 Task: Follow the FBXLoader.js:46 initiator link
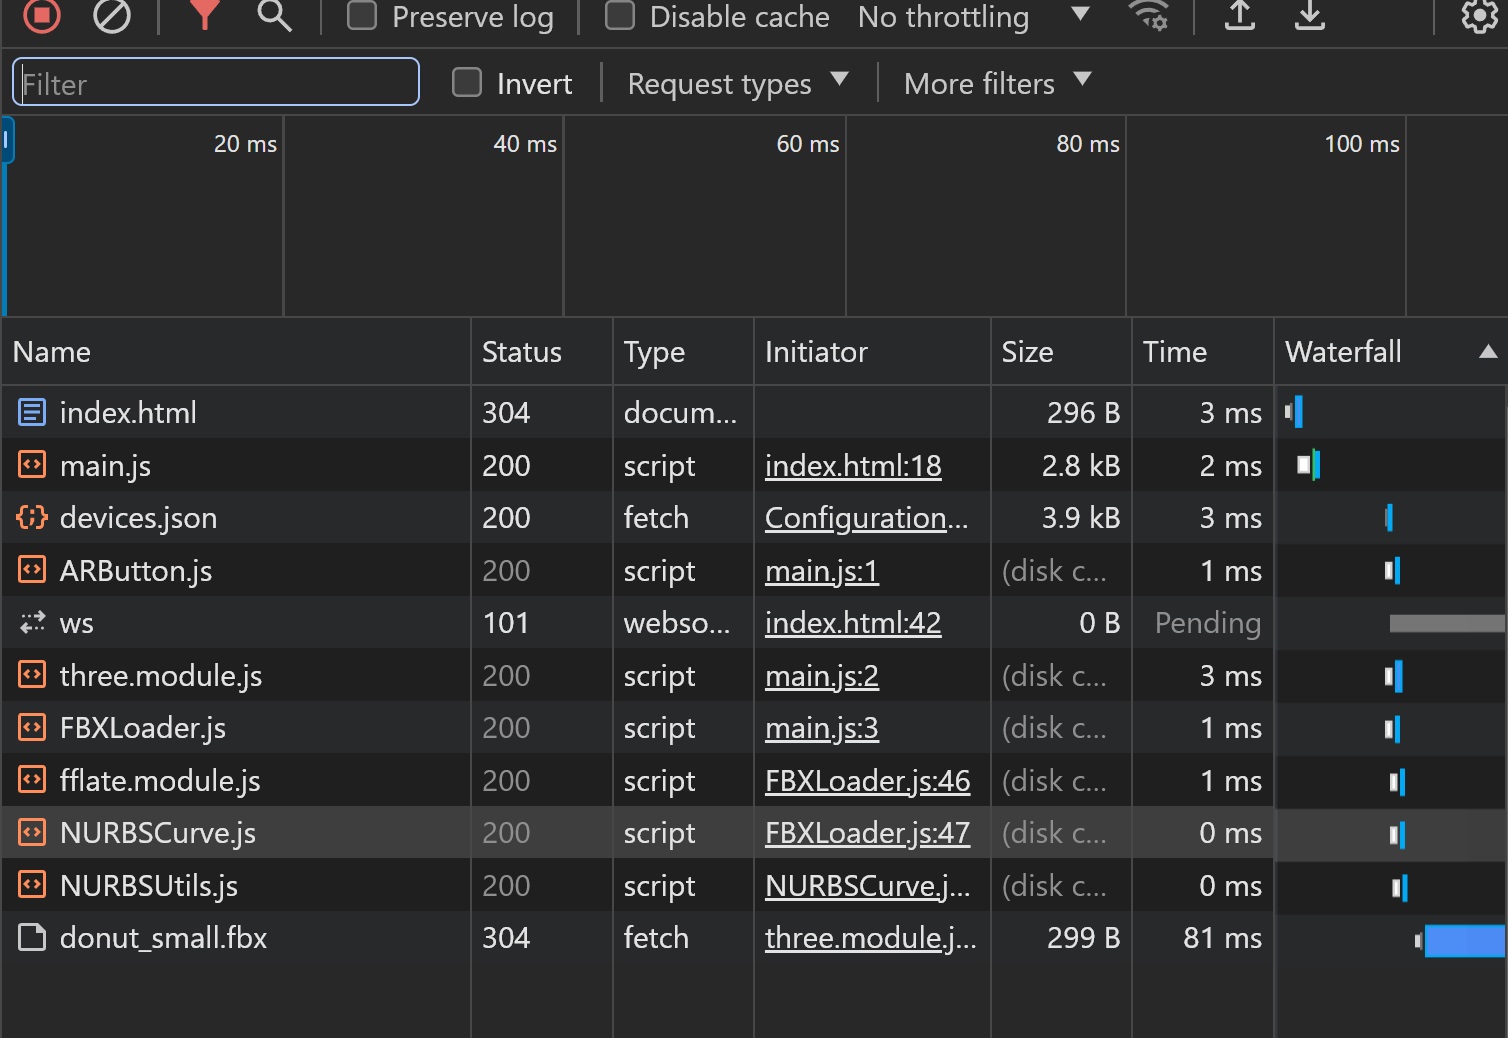tap(868, 781)
